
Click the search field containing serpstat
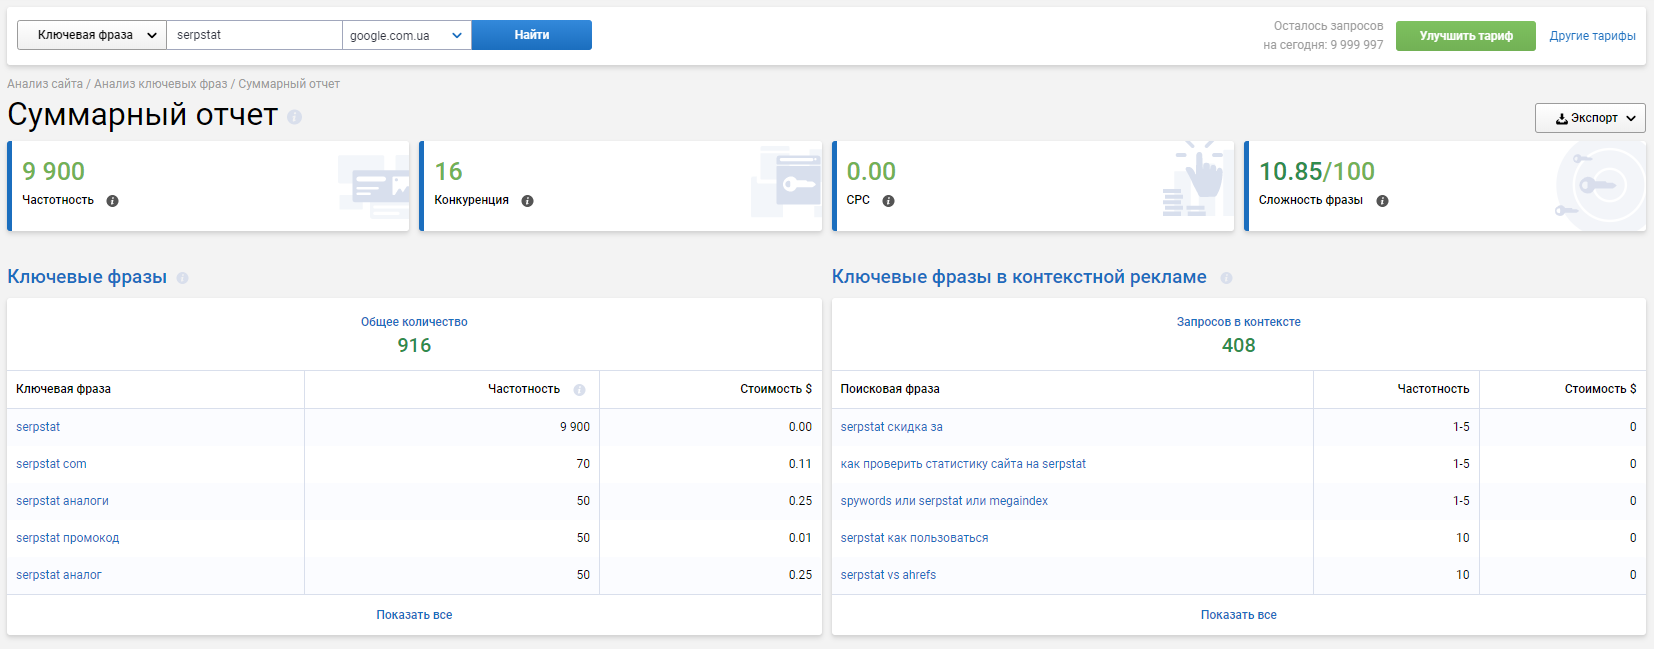tap(254, 35)
